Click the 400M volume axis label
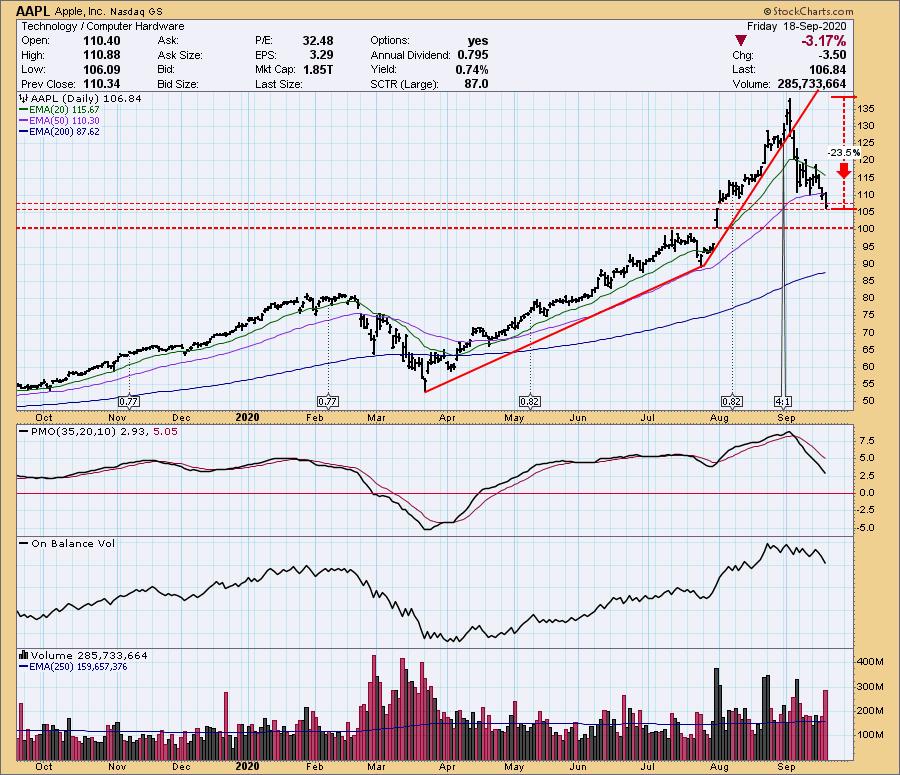Screen dimensions: 900x775 (871, 661)
